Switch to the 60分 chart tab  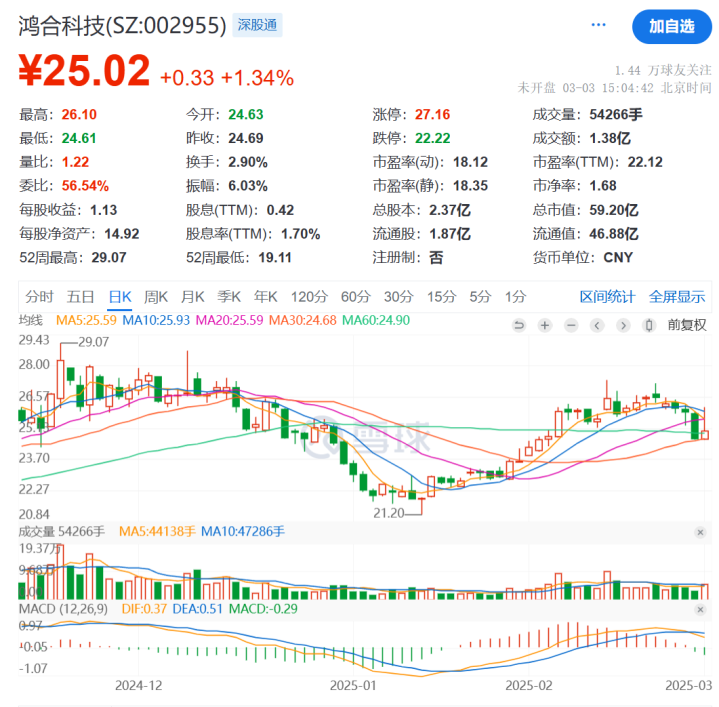356,297
